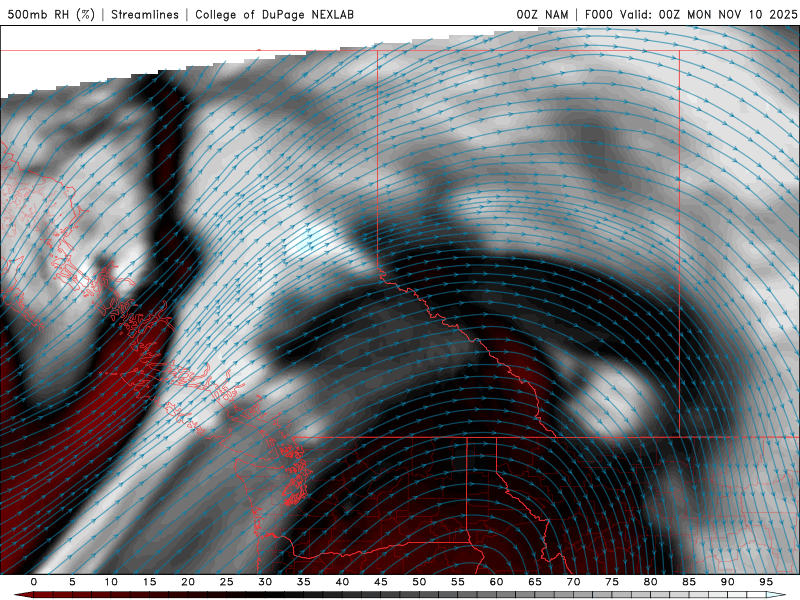Click the 0 label on color scale
800x600 pixels.
coord(34,582)
